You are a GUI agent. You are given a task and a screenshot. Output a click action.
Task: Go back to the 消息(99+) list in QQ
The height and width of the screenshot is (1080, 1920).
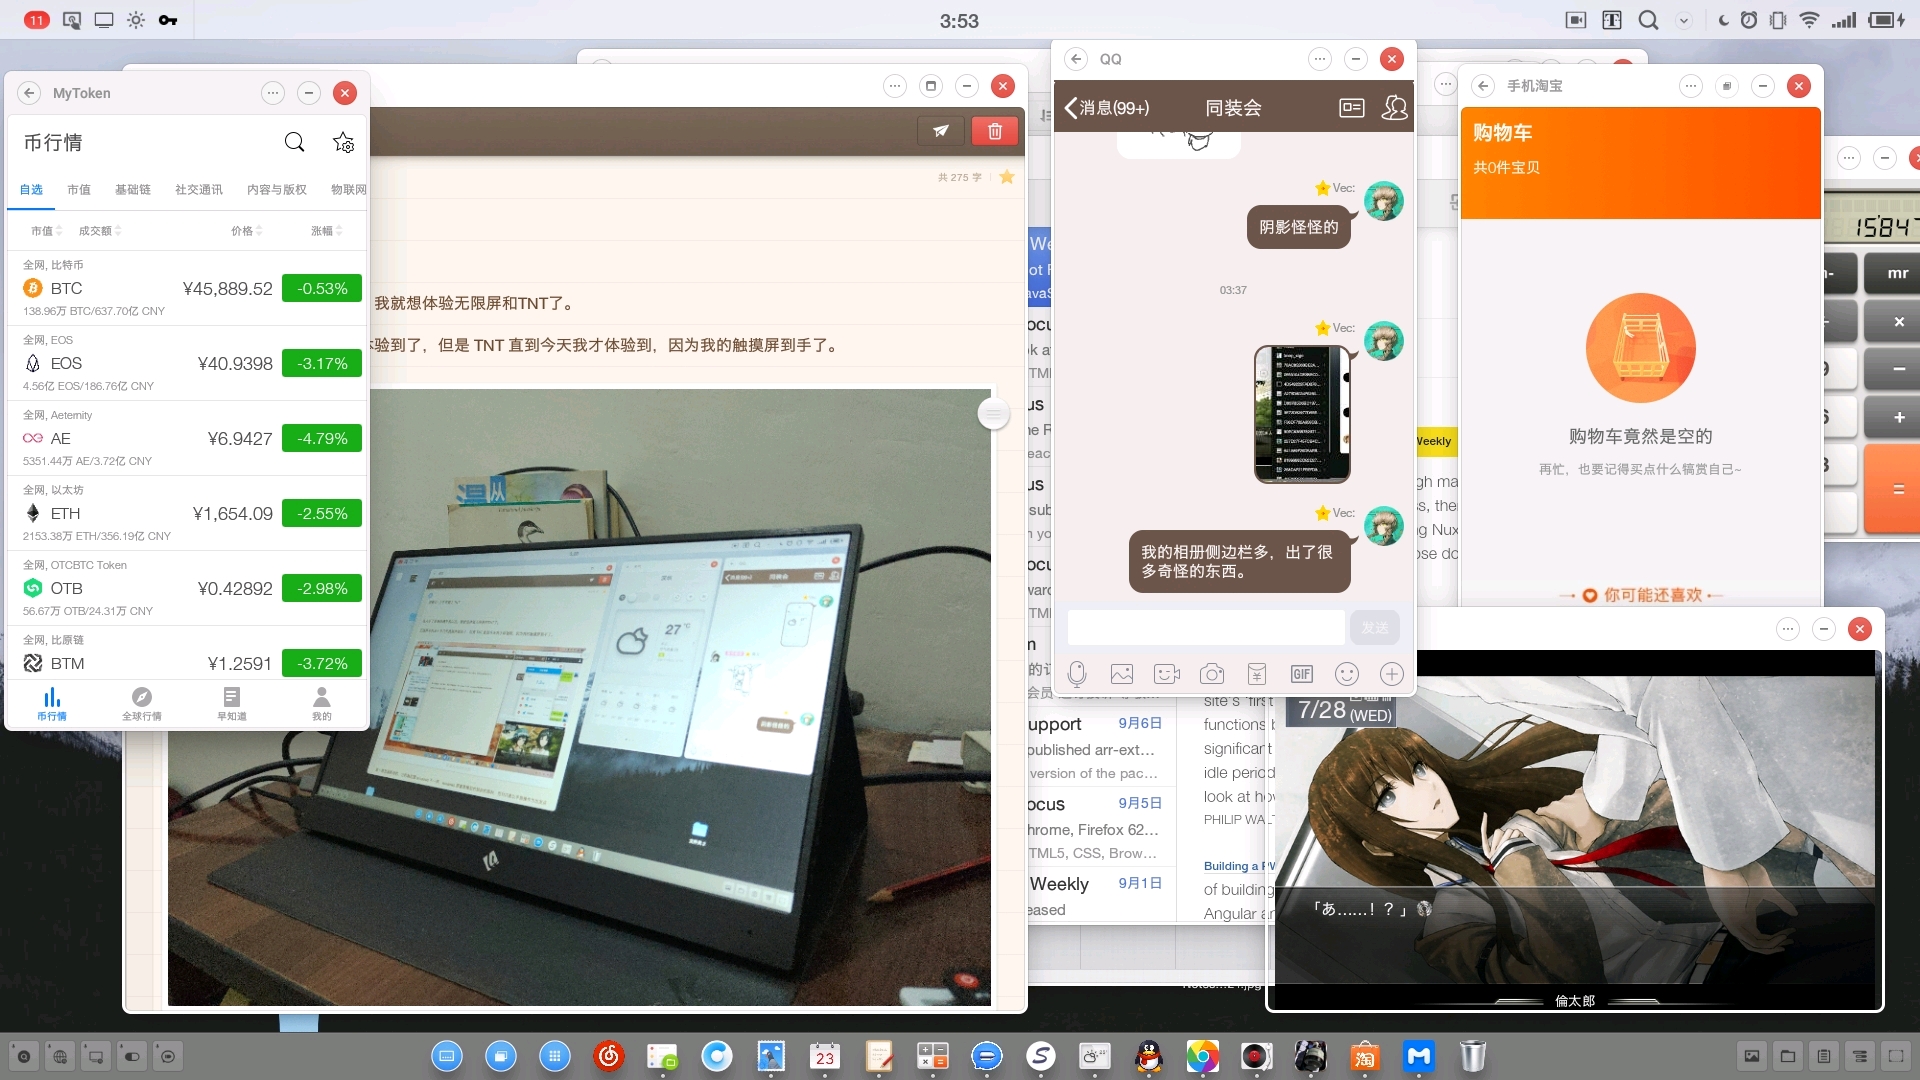coord(1107,107)
